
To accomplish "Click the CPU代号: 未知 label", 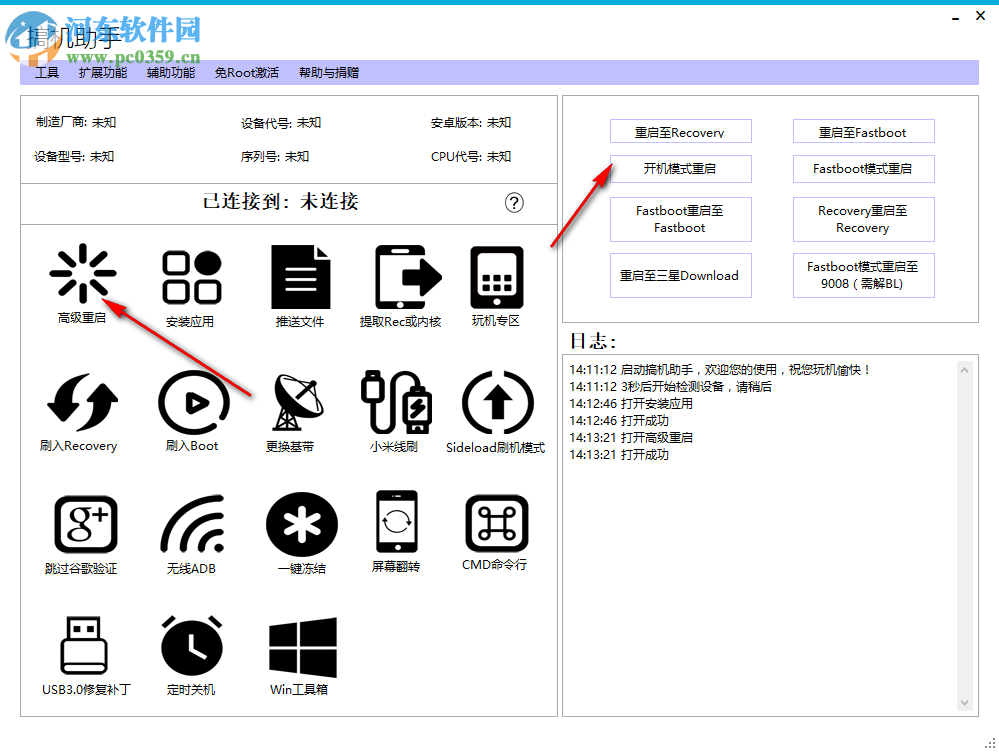I will (x=471, y=157).
